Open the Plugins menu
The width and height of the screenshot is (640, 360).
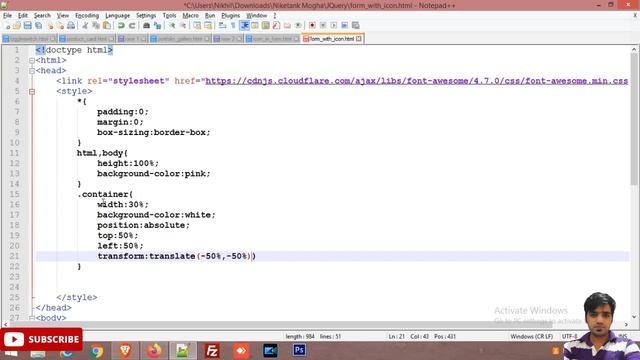pos(231,16)
